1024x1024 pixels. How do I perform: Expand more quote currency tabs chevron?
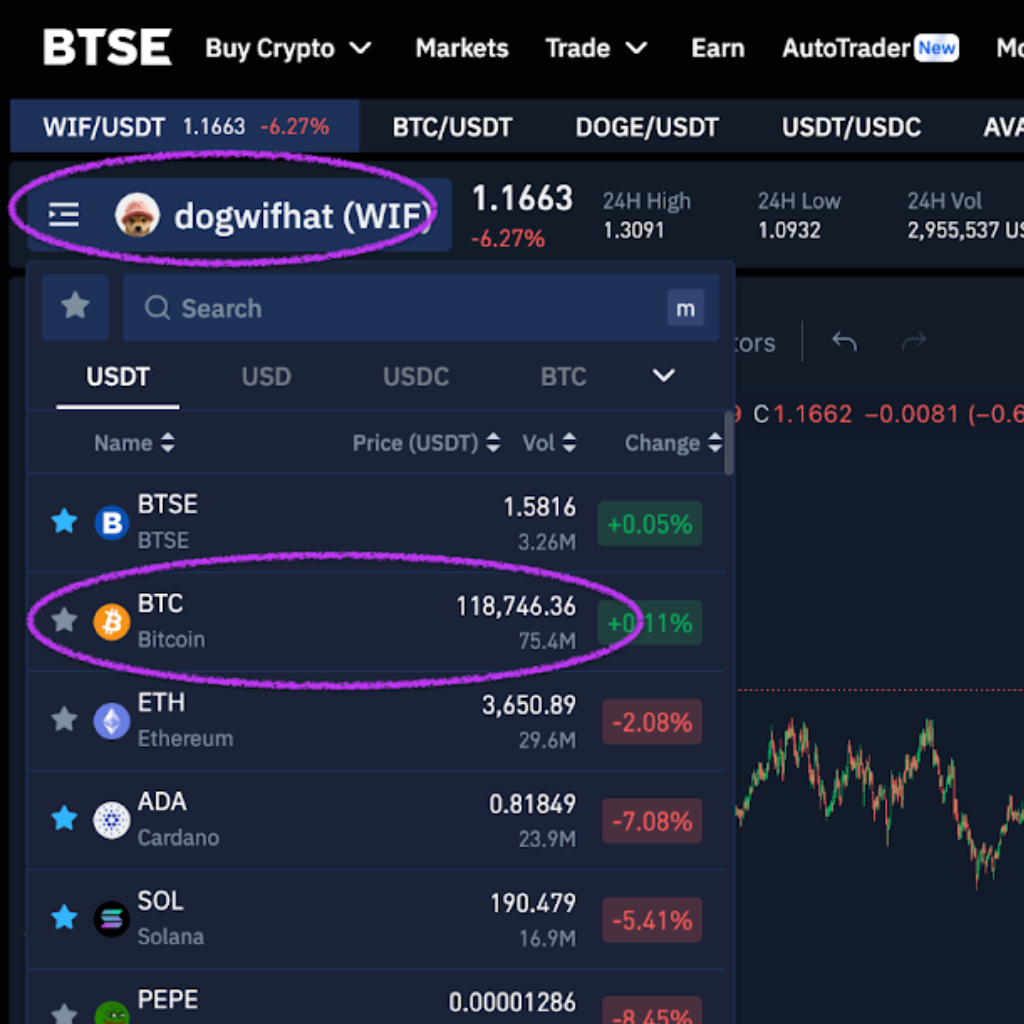tap(664, 376)
